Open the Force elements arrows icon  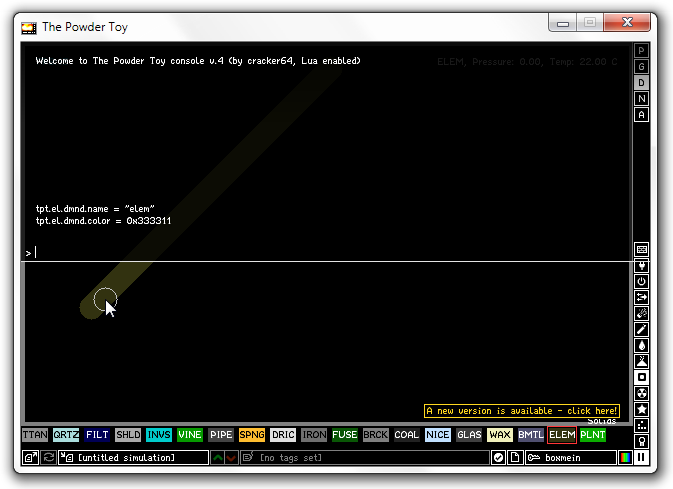pos(642,298)
